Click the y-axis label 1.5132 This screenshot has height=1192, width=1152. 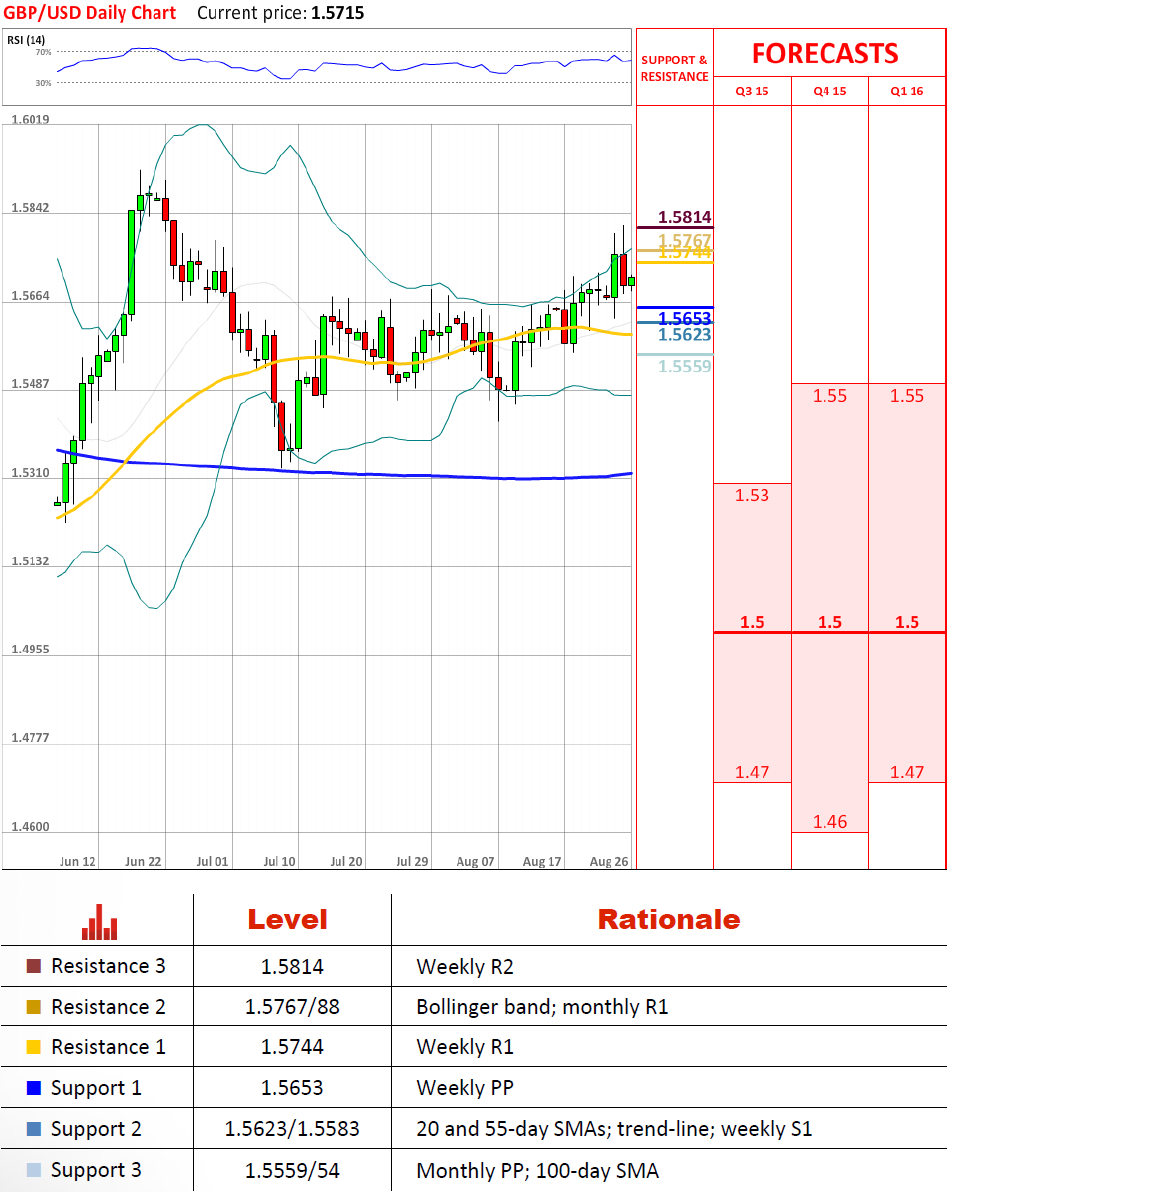pos(30,561)
